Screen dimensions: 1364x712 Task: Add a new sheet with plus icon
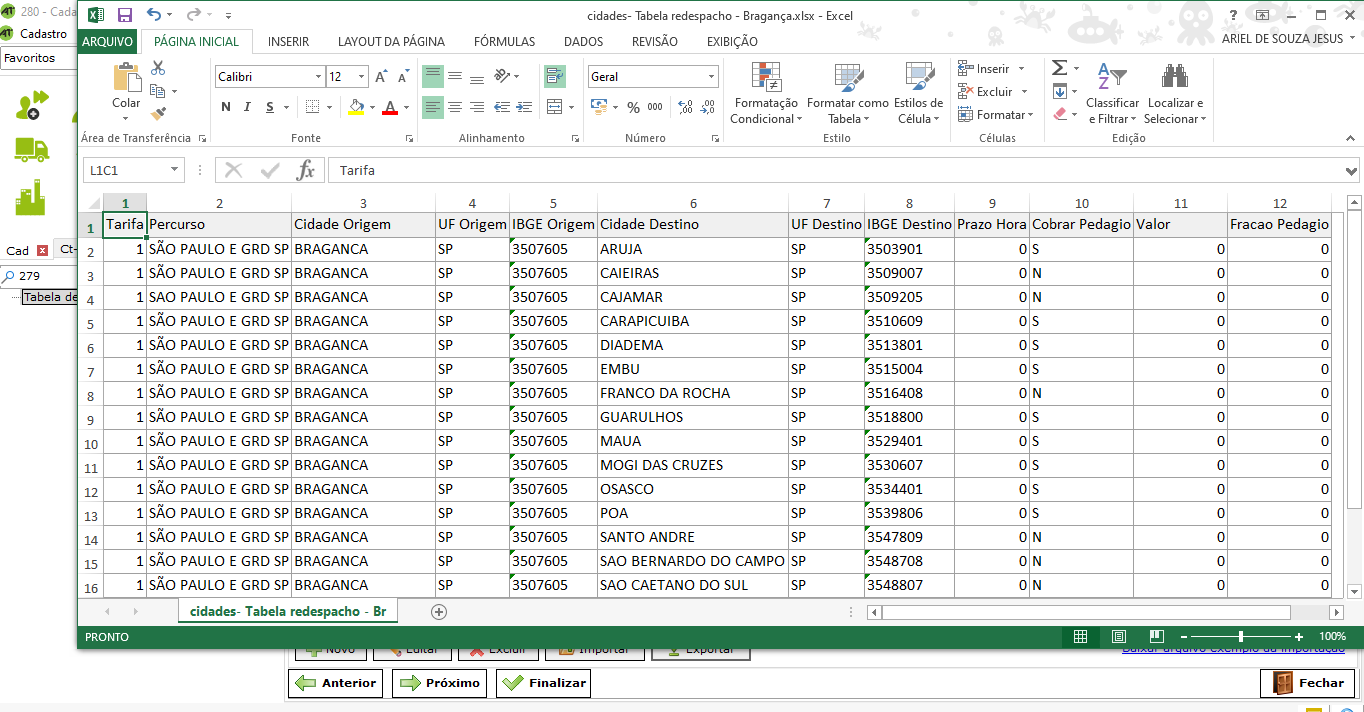(x=438, y=611)
